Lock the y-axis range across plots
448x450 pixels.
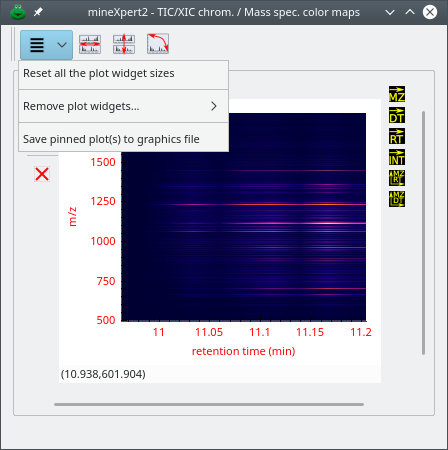coord(124,44)
